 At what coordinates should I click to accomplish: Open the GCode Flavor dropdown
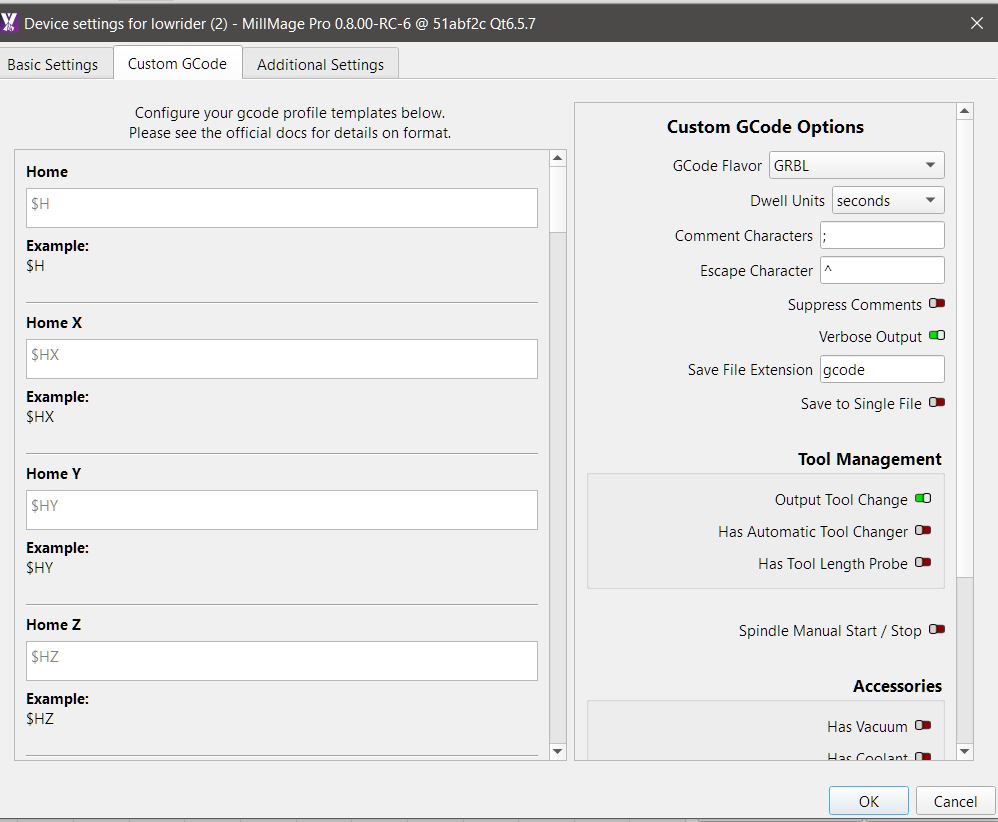click(856, 166)
